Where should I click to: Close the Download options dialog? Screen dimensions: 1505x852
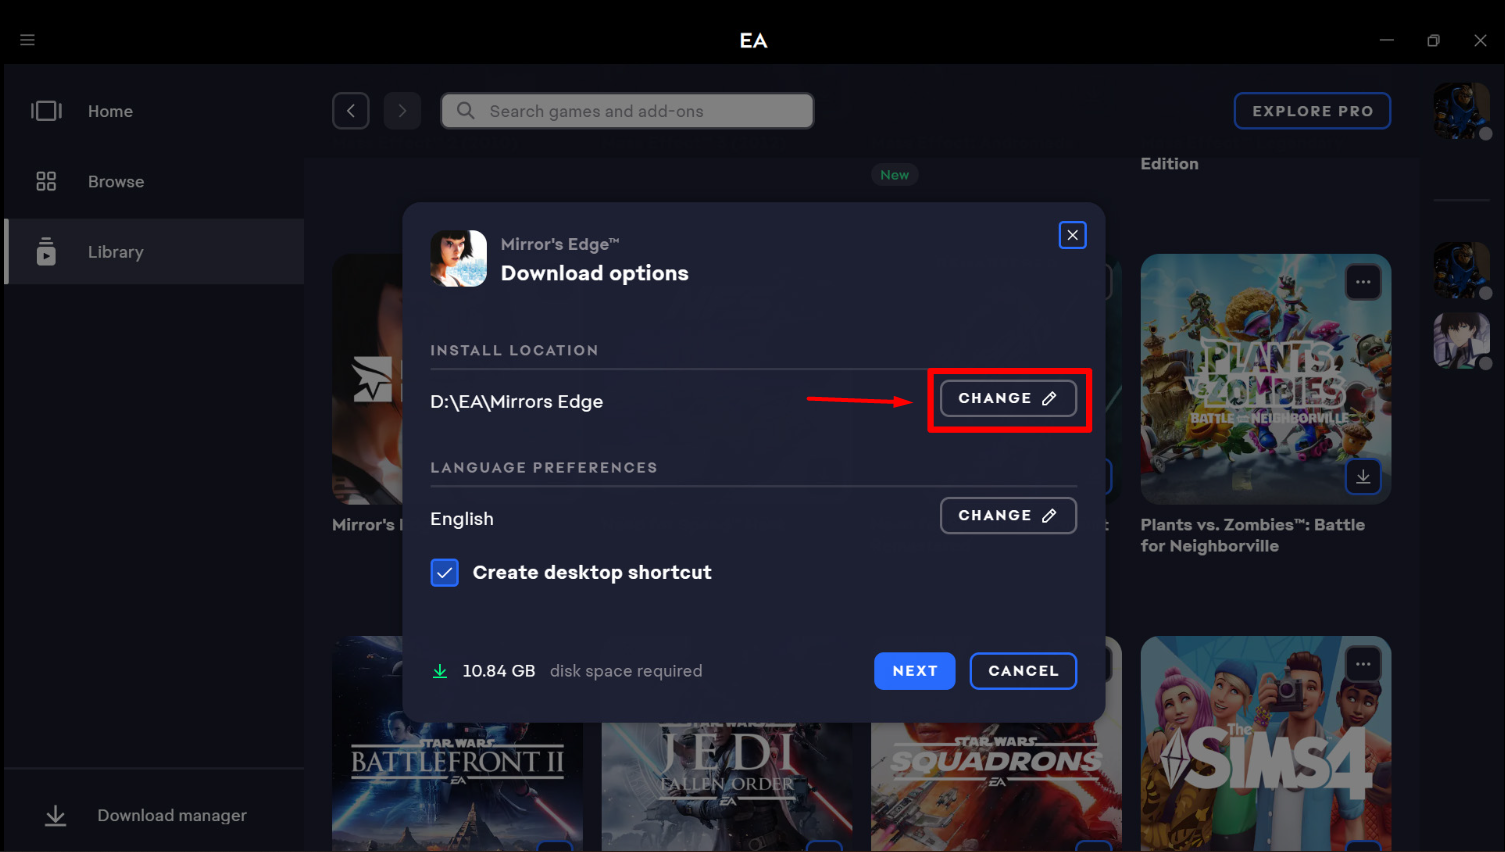[x=1072, y=235]
